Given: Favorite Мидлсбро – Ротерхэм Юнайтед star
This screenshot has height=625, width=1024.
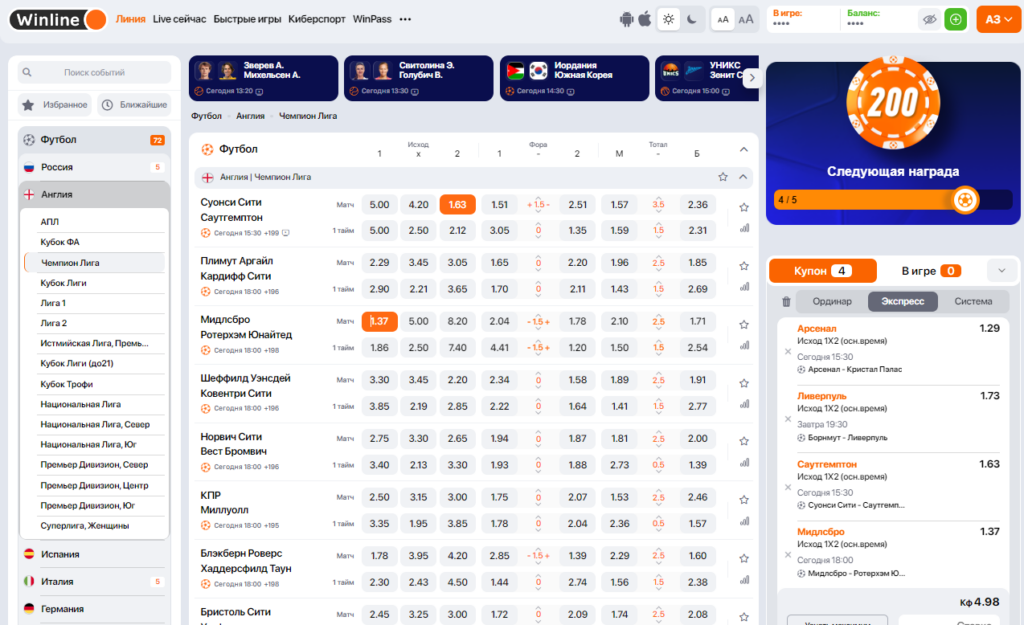Looking at the screenshot, I should click(x=744, y=325).
